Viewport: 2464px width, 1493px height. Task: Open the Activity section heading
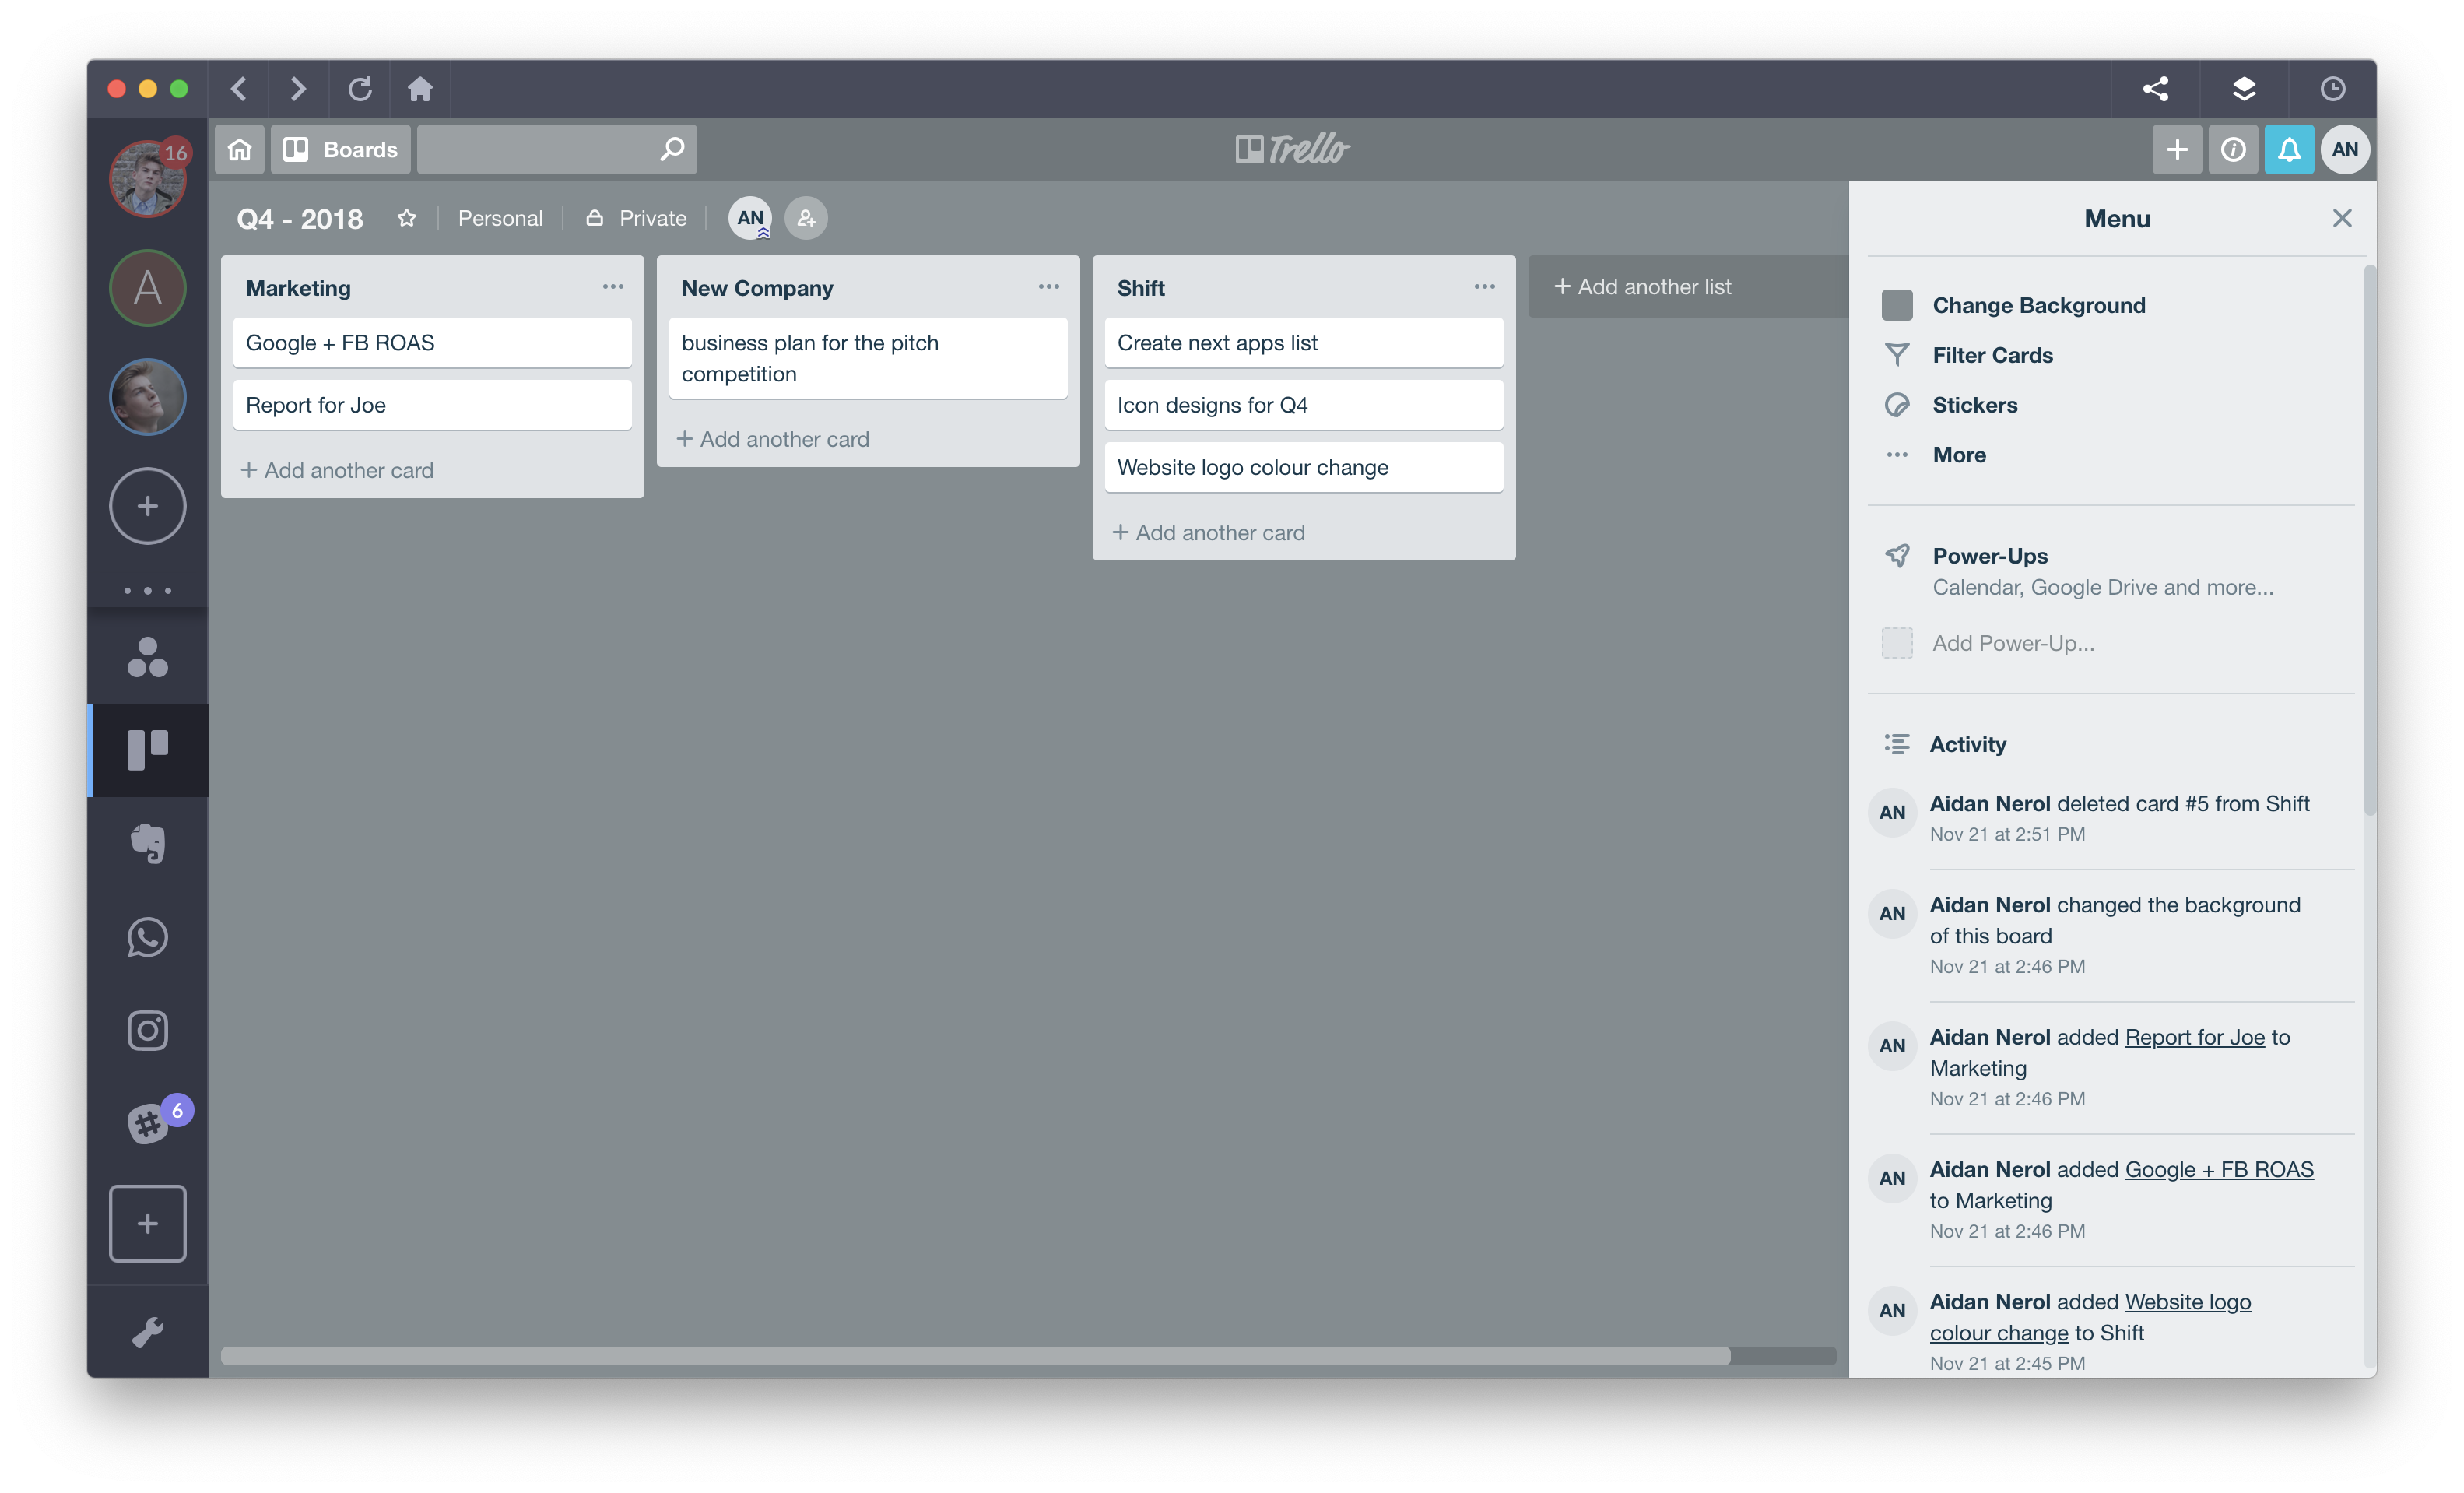[1967, 744]
